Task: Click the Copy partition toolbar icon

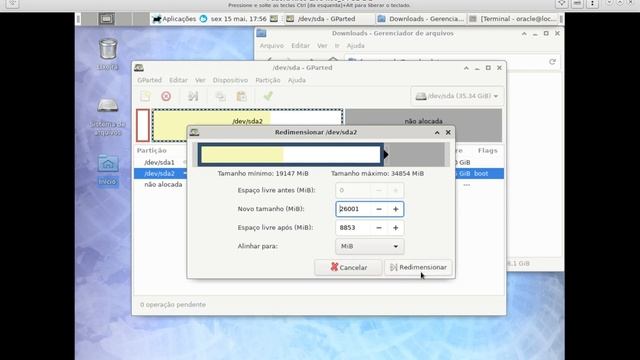Action: tap(220, 96)
